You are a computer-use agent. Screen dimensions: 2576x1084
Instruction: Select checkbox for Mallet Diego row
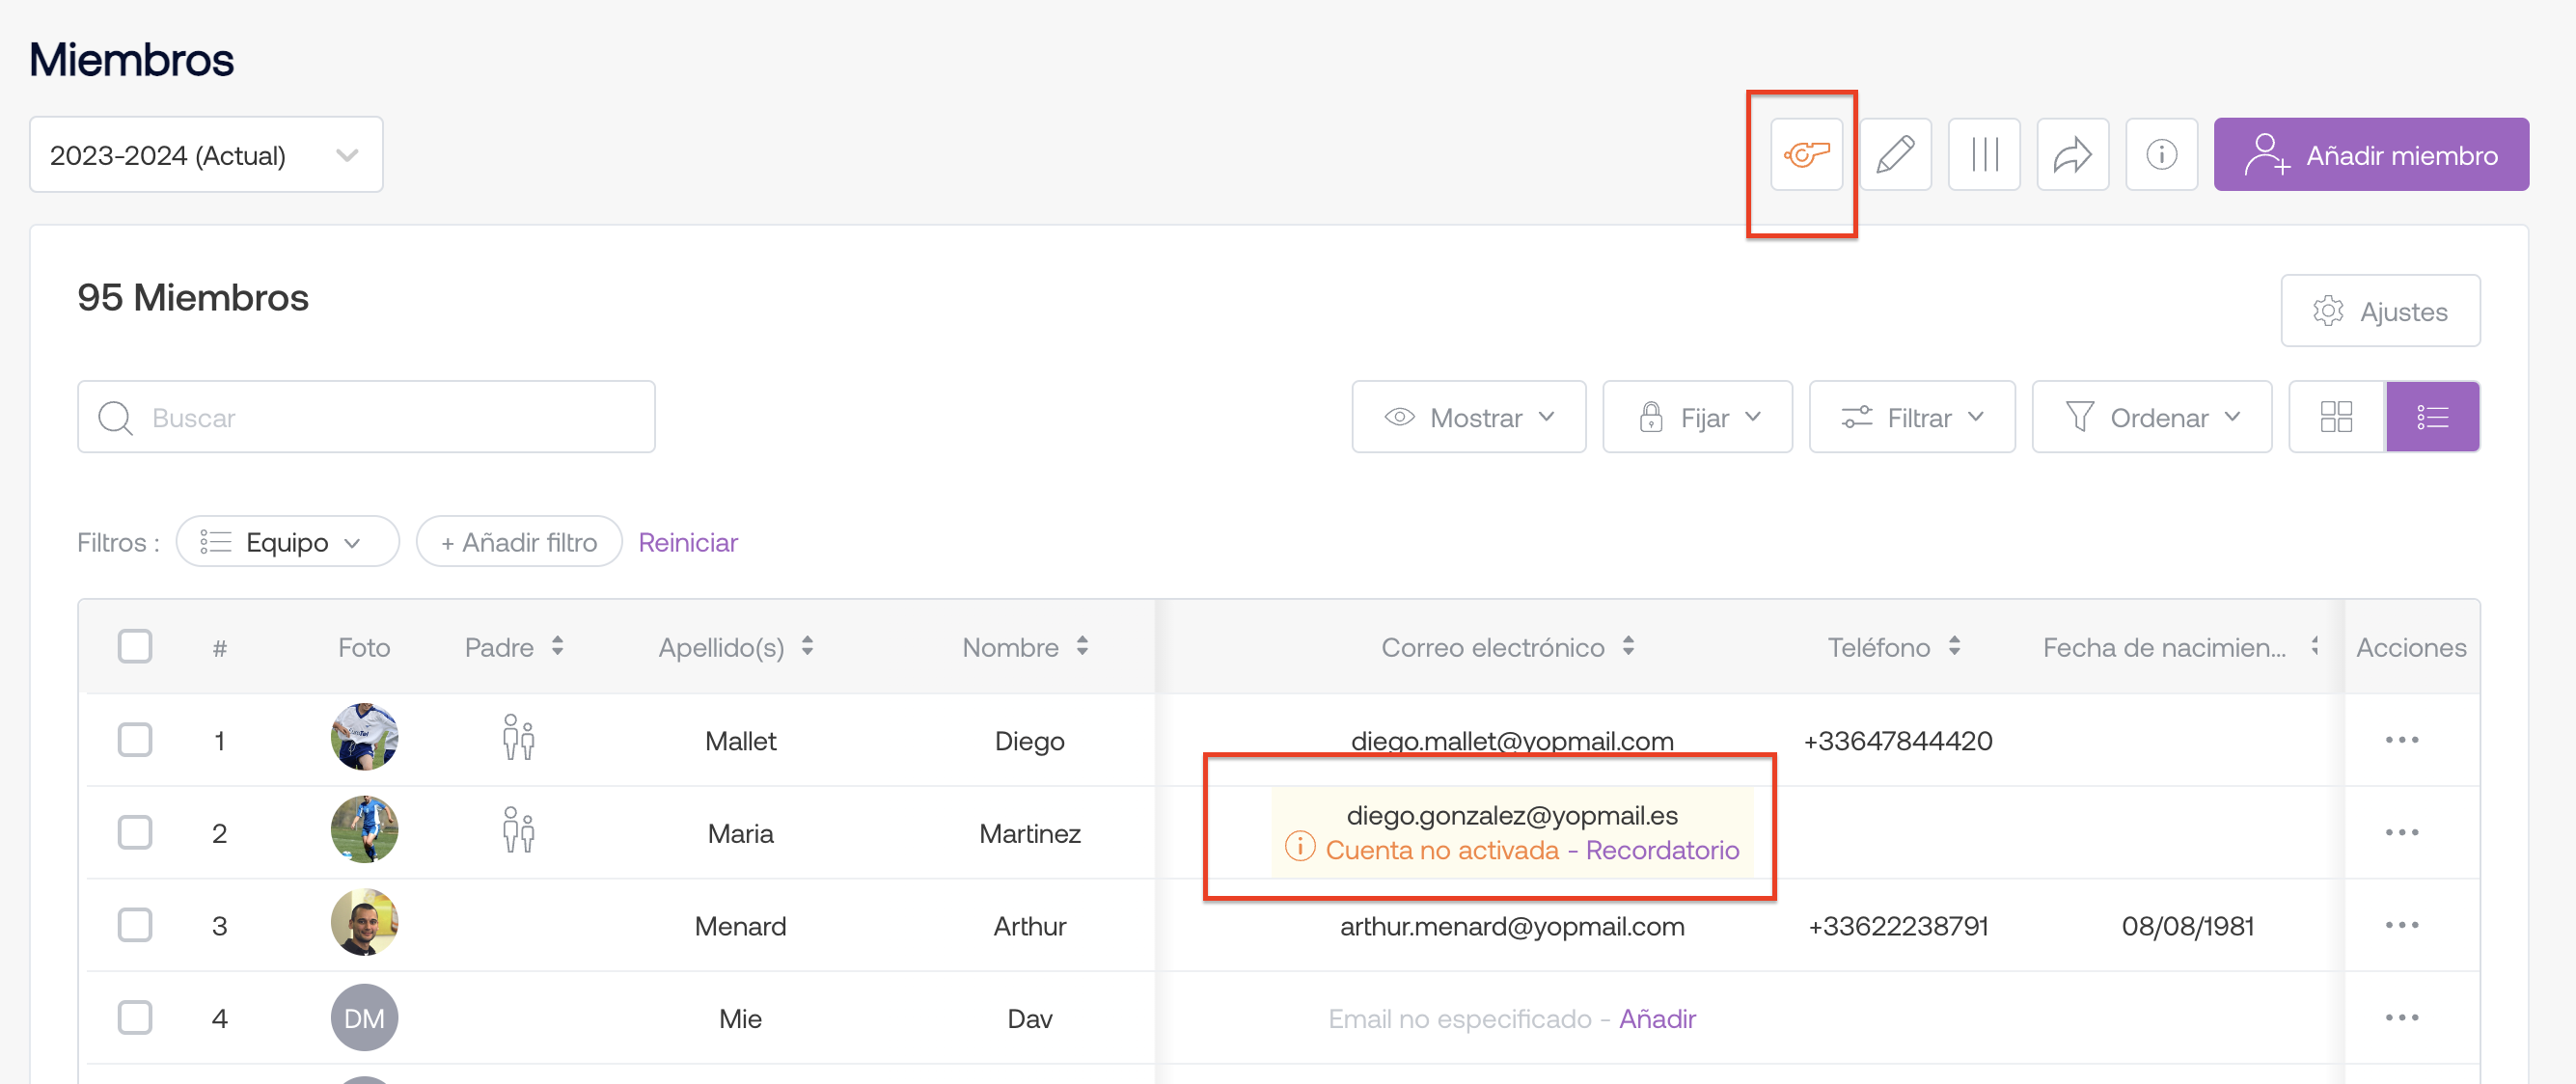click(x=135, y=740)
